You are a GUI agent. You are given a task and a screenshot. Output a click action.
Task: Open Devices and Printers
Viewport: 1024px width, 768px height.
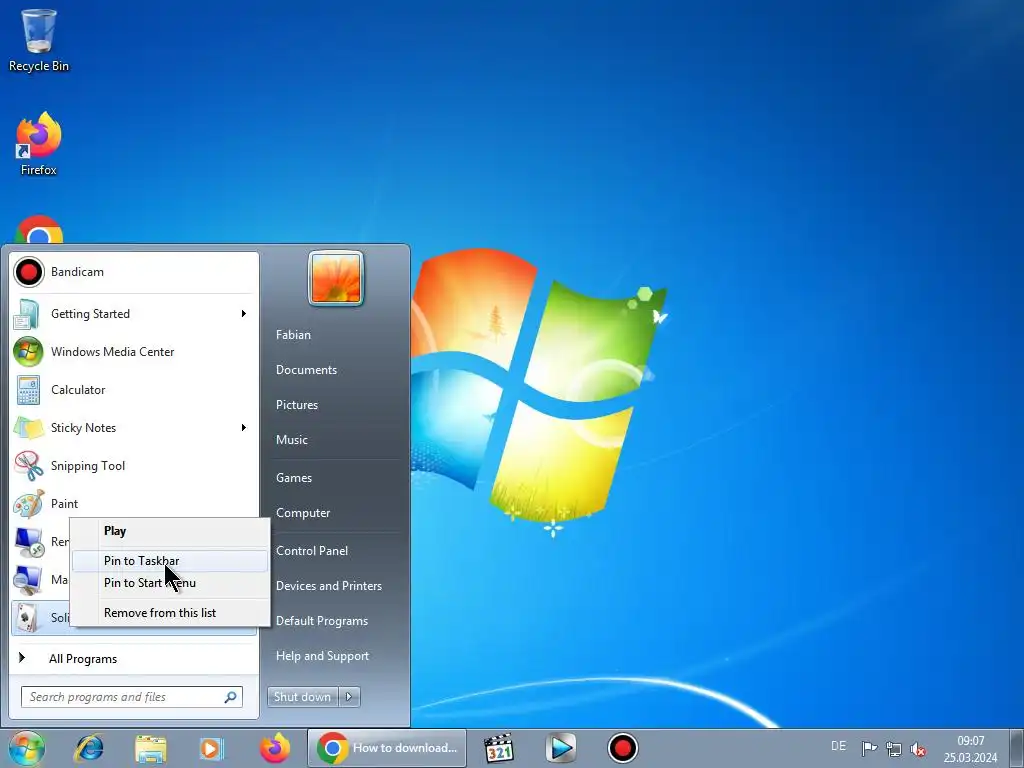[x=329, y=586]
